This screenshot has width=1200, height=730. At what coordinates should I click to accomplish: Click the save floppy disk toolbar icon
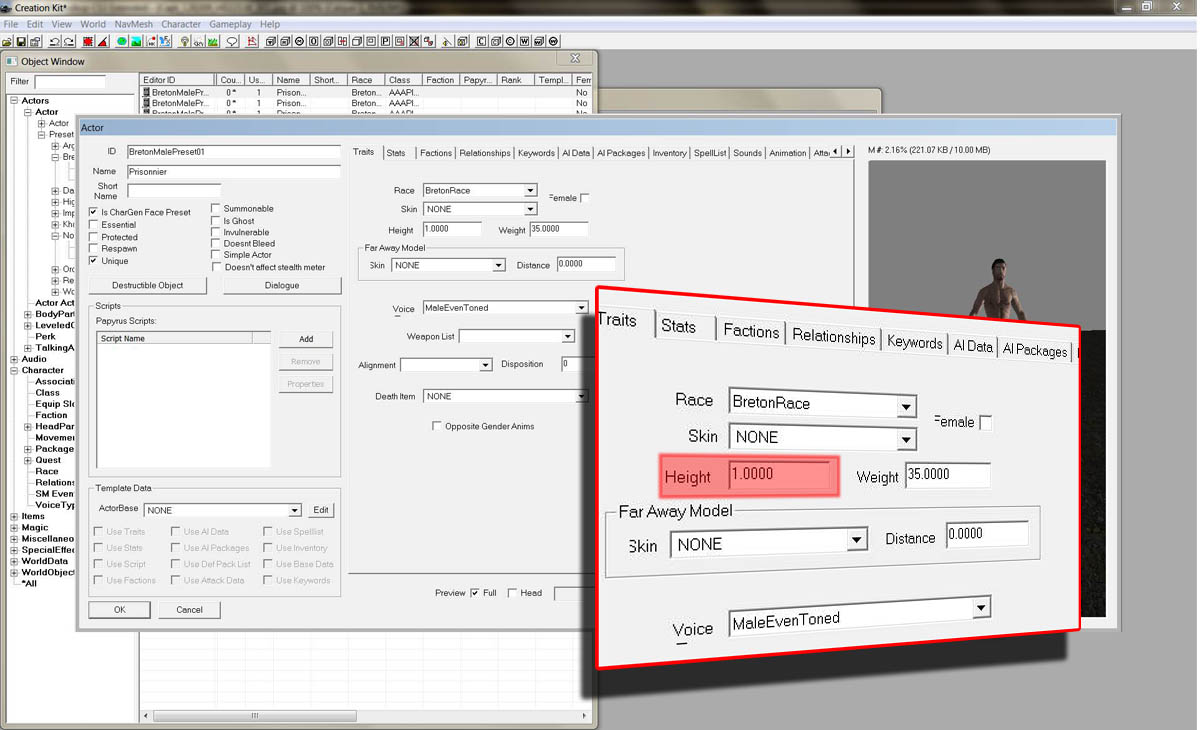tap(21, 42)
